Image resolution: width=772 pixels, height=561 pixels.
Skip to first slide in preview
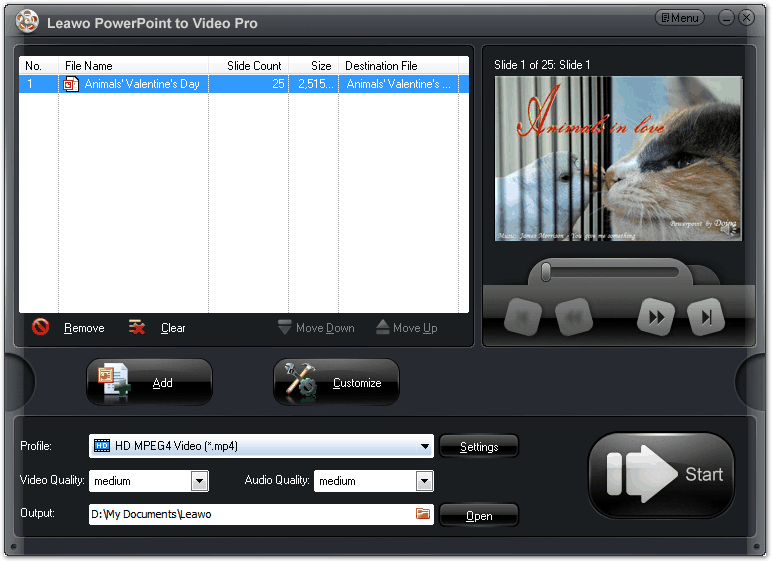(x=523, y=318)
